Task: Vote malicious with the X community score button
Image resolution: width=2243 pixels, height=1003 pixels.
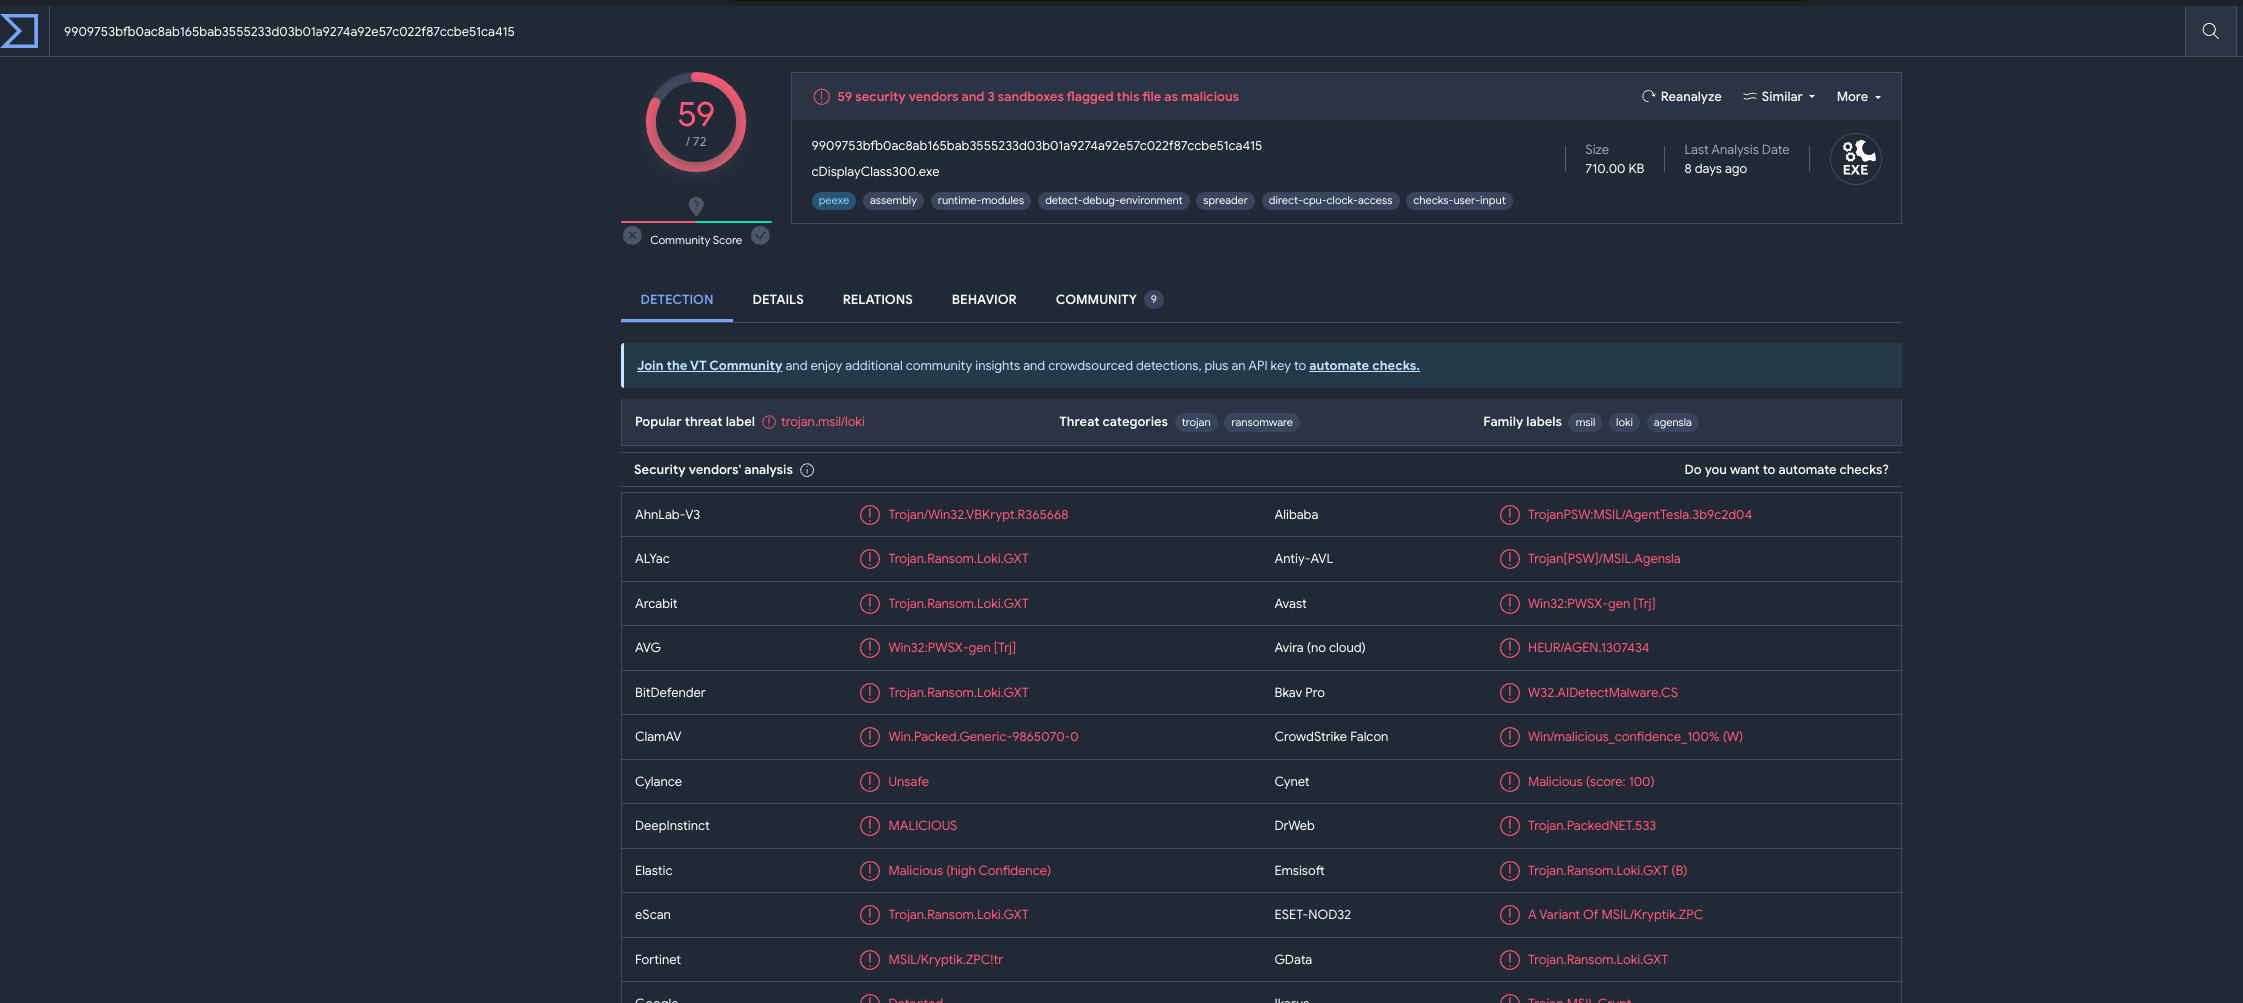Action: point(632,236)
